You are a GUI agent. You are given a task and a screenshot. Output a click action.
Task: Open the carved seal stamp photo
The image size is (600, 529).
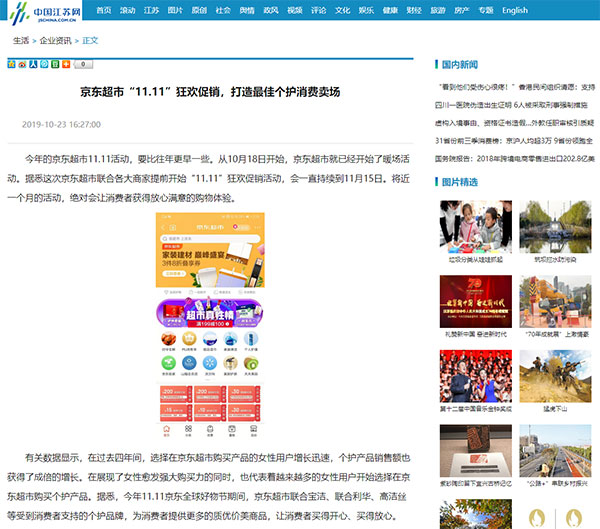[476, 451]
